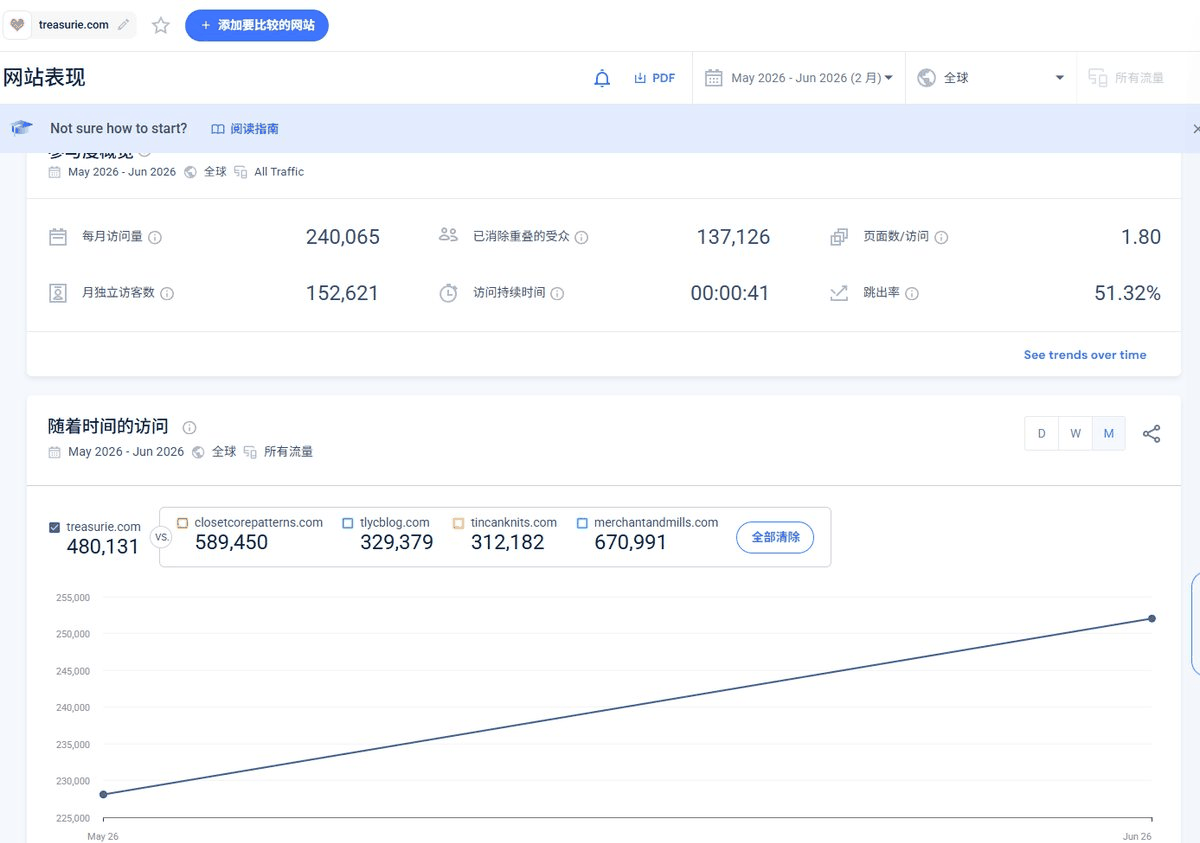This screenshot has height=843, width=1200.
Task: Click the 访问持续时间 stopwatch icon
Action: [448, 293]
